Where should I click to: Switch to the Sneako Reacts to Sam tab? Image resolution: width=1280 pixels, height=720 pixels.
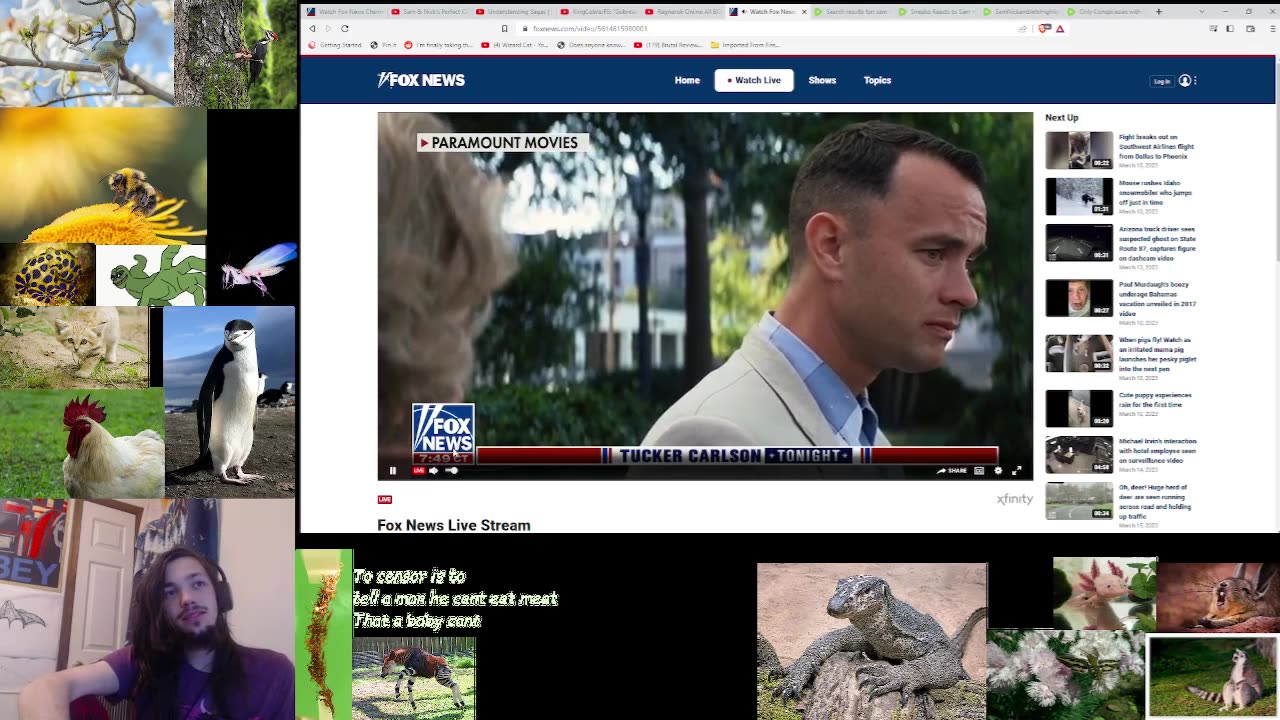click(937, 12)
